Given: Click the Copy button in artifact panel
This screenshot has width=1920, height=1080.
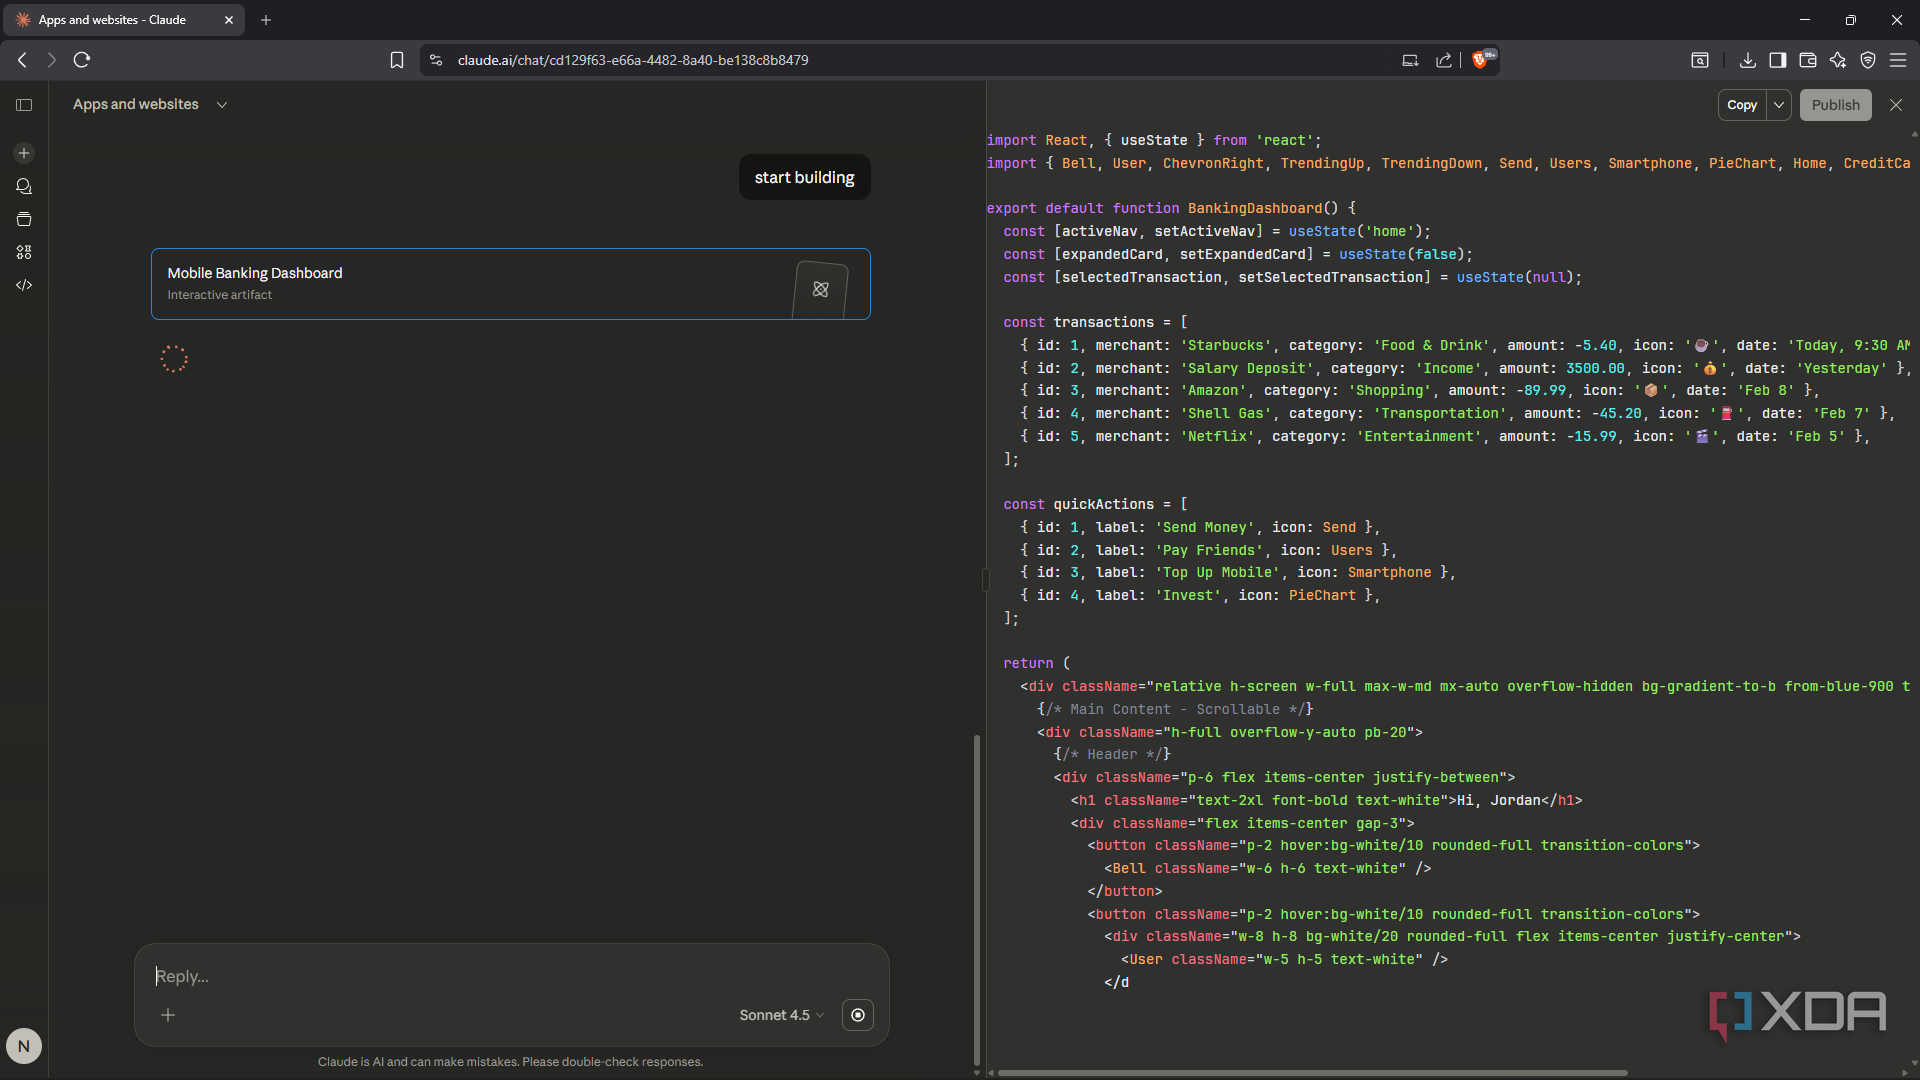Looking at the screenshot, I should [1742, 105].
